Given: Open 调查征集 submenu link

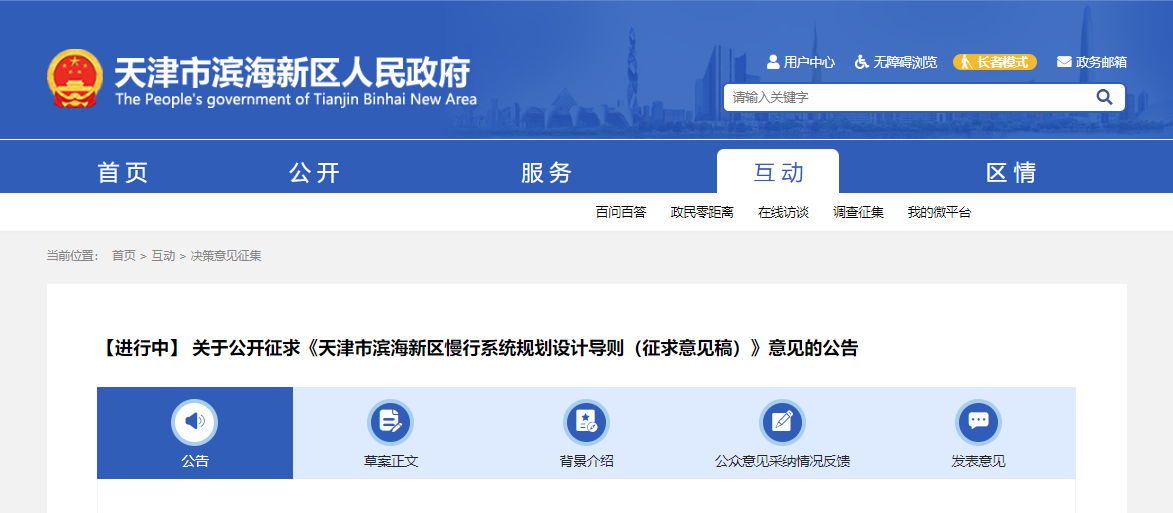Looking at the screenshot, I should 858,212.
